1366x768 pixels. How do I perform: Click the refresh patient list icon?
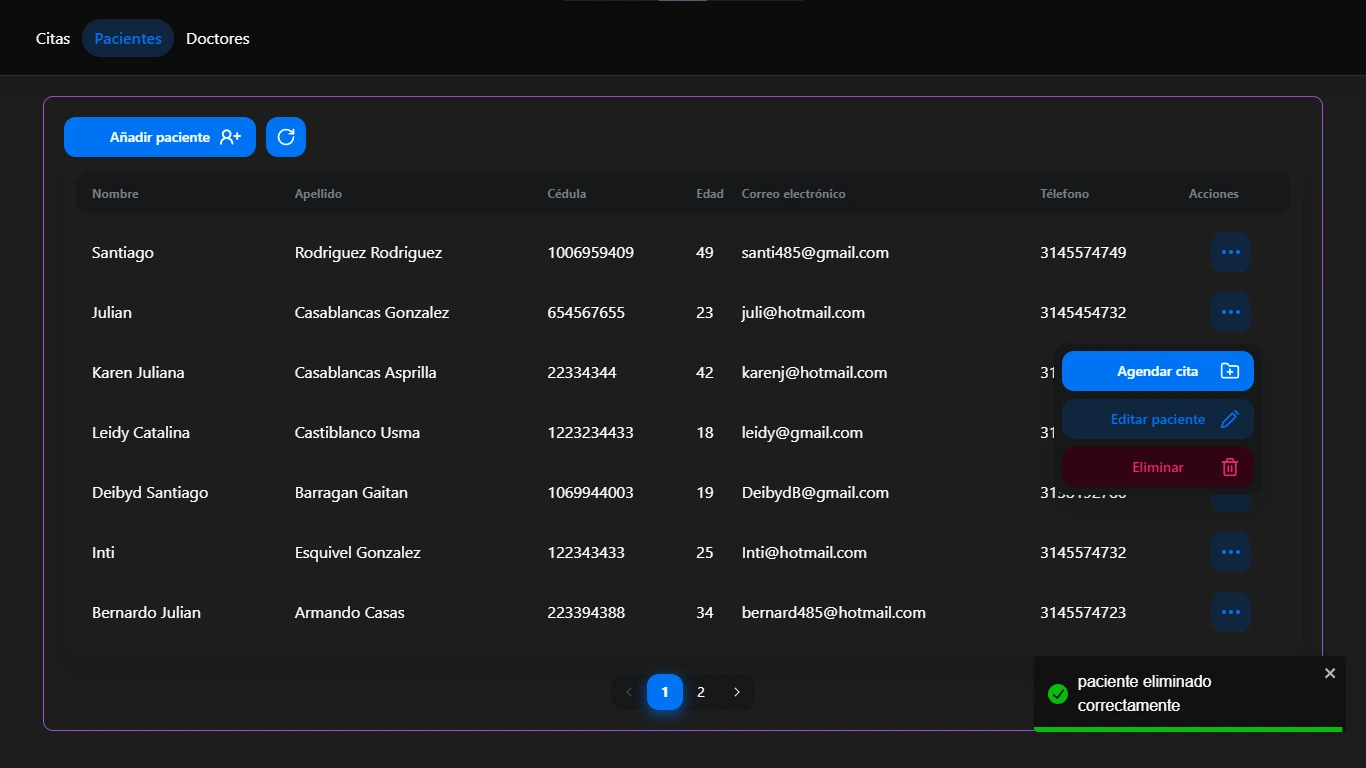click(x=286, y=137)
